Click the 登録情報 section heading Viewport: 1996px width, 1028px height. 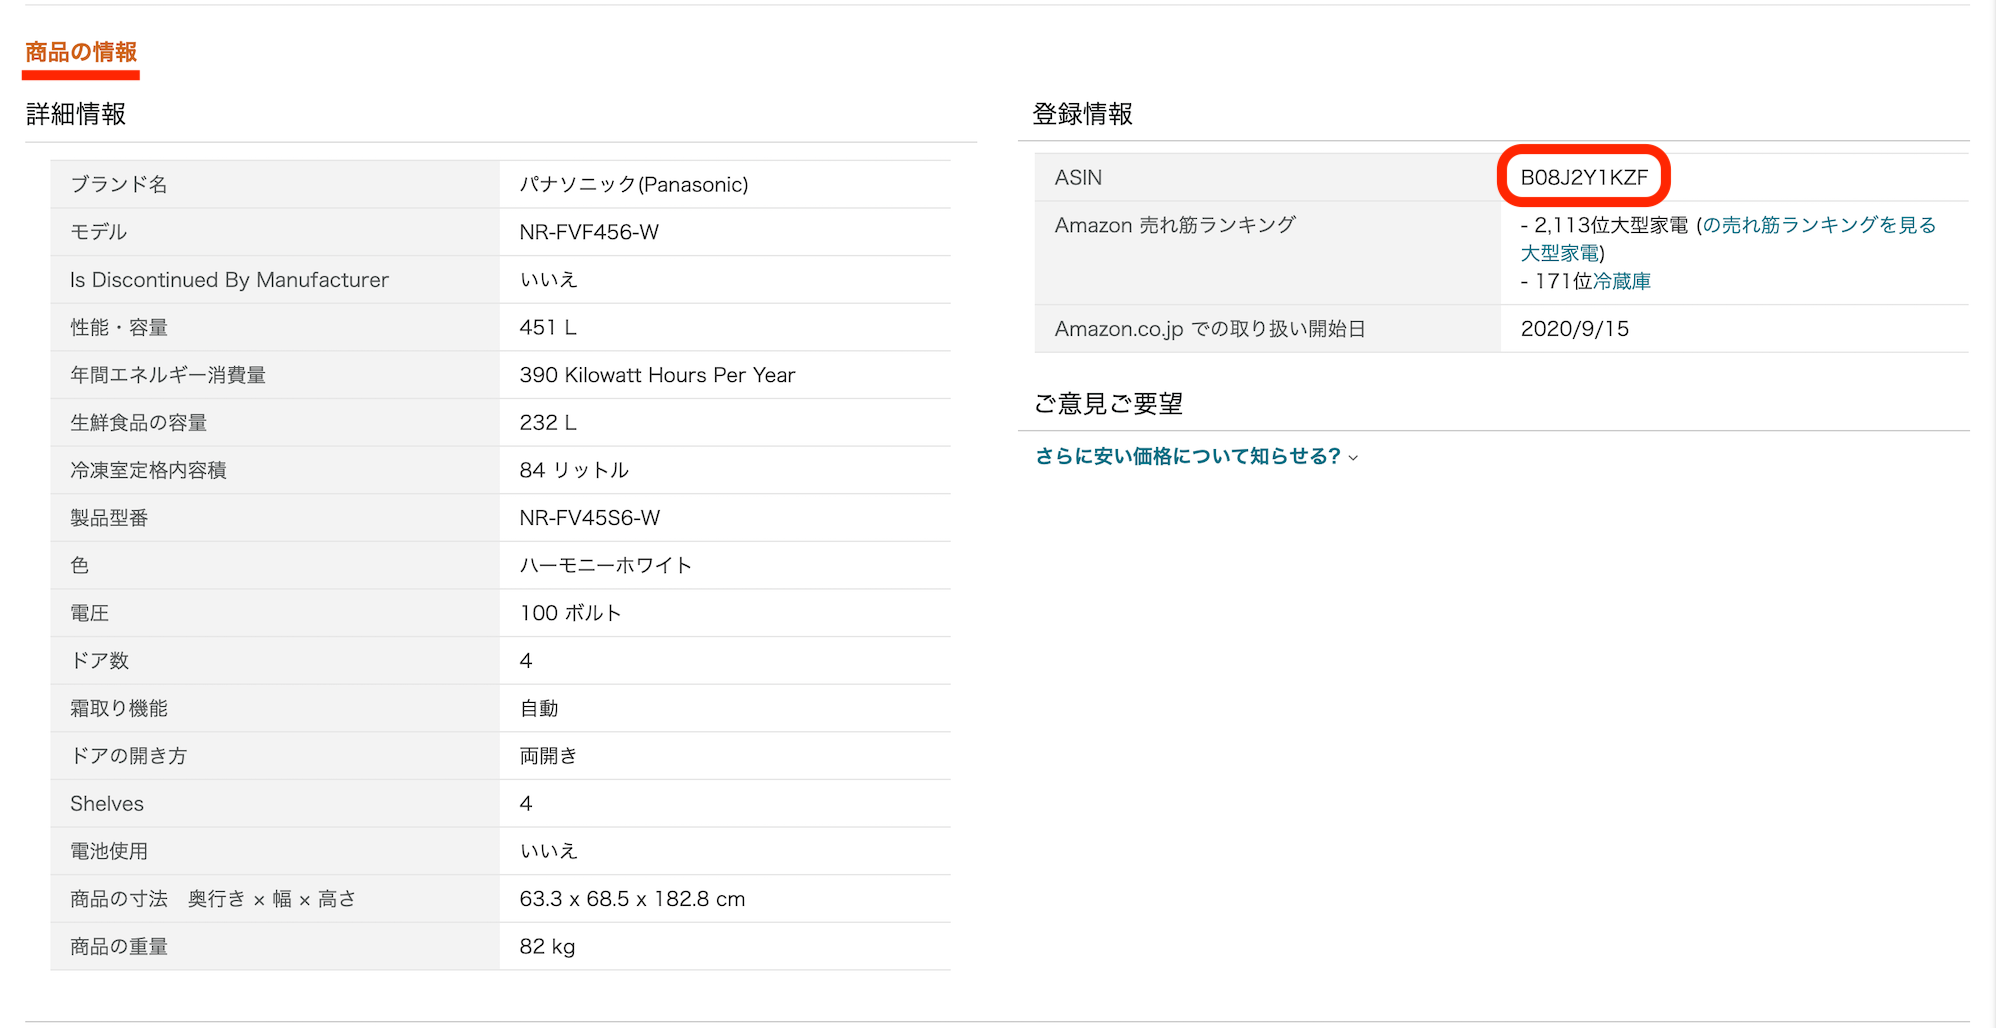(1082, 114)
